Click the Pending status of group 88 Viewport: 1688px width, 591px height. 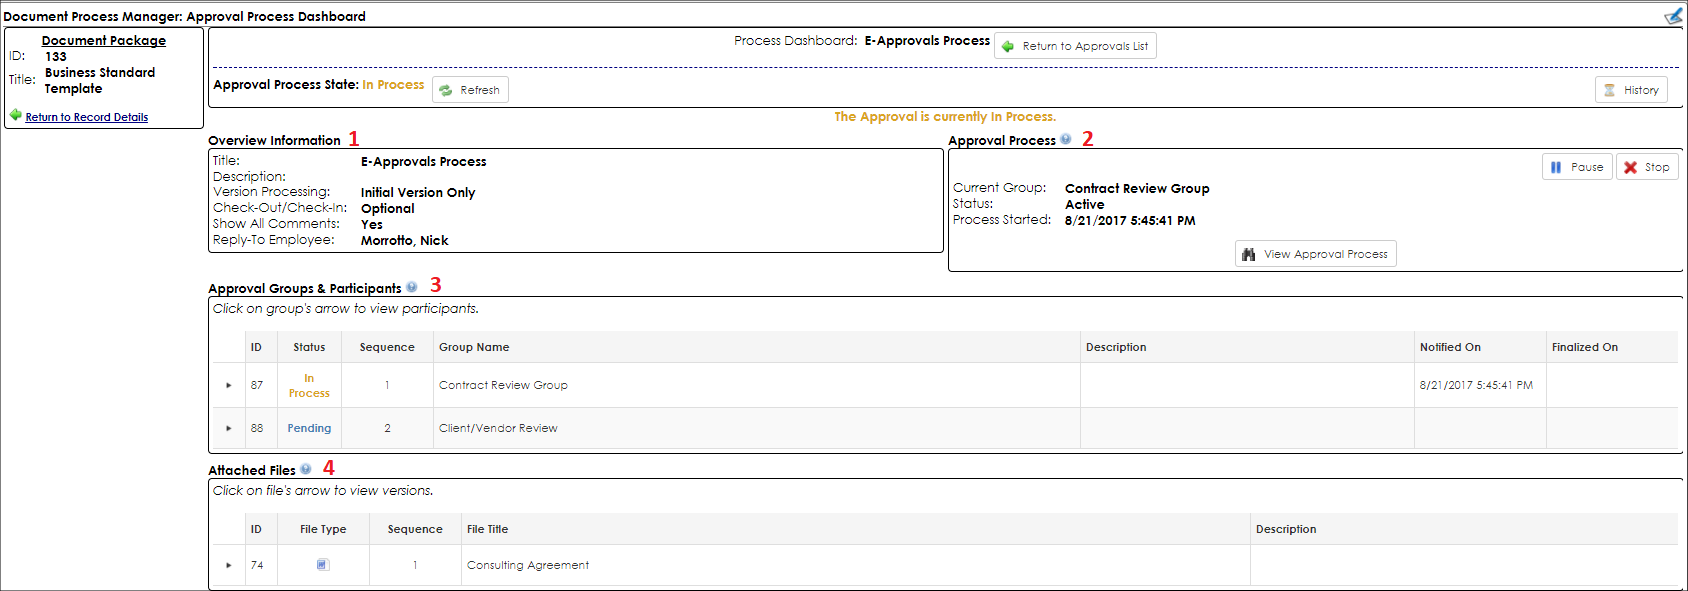(x=309, y=428)
